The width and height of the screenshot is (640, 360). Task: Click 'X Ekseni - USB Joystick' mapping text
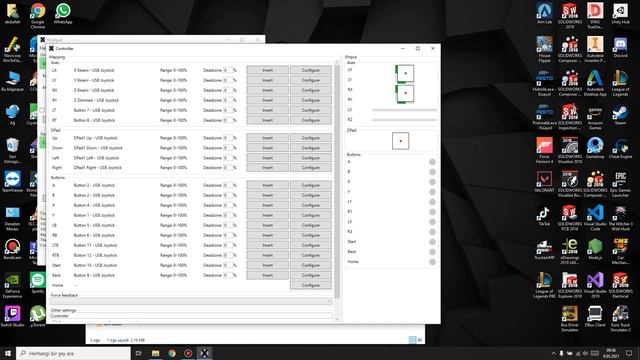click(94, 70)
